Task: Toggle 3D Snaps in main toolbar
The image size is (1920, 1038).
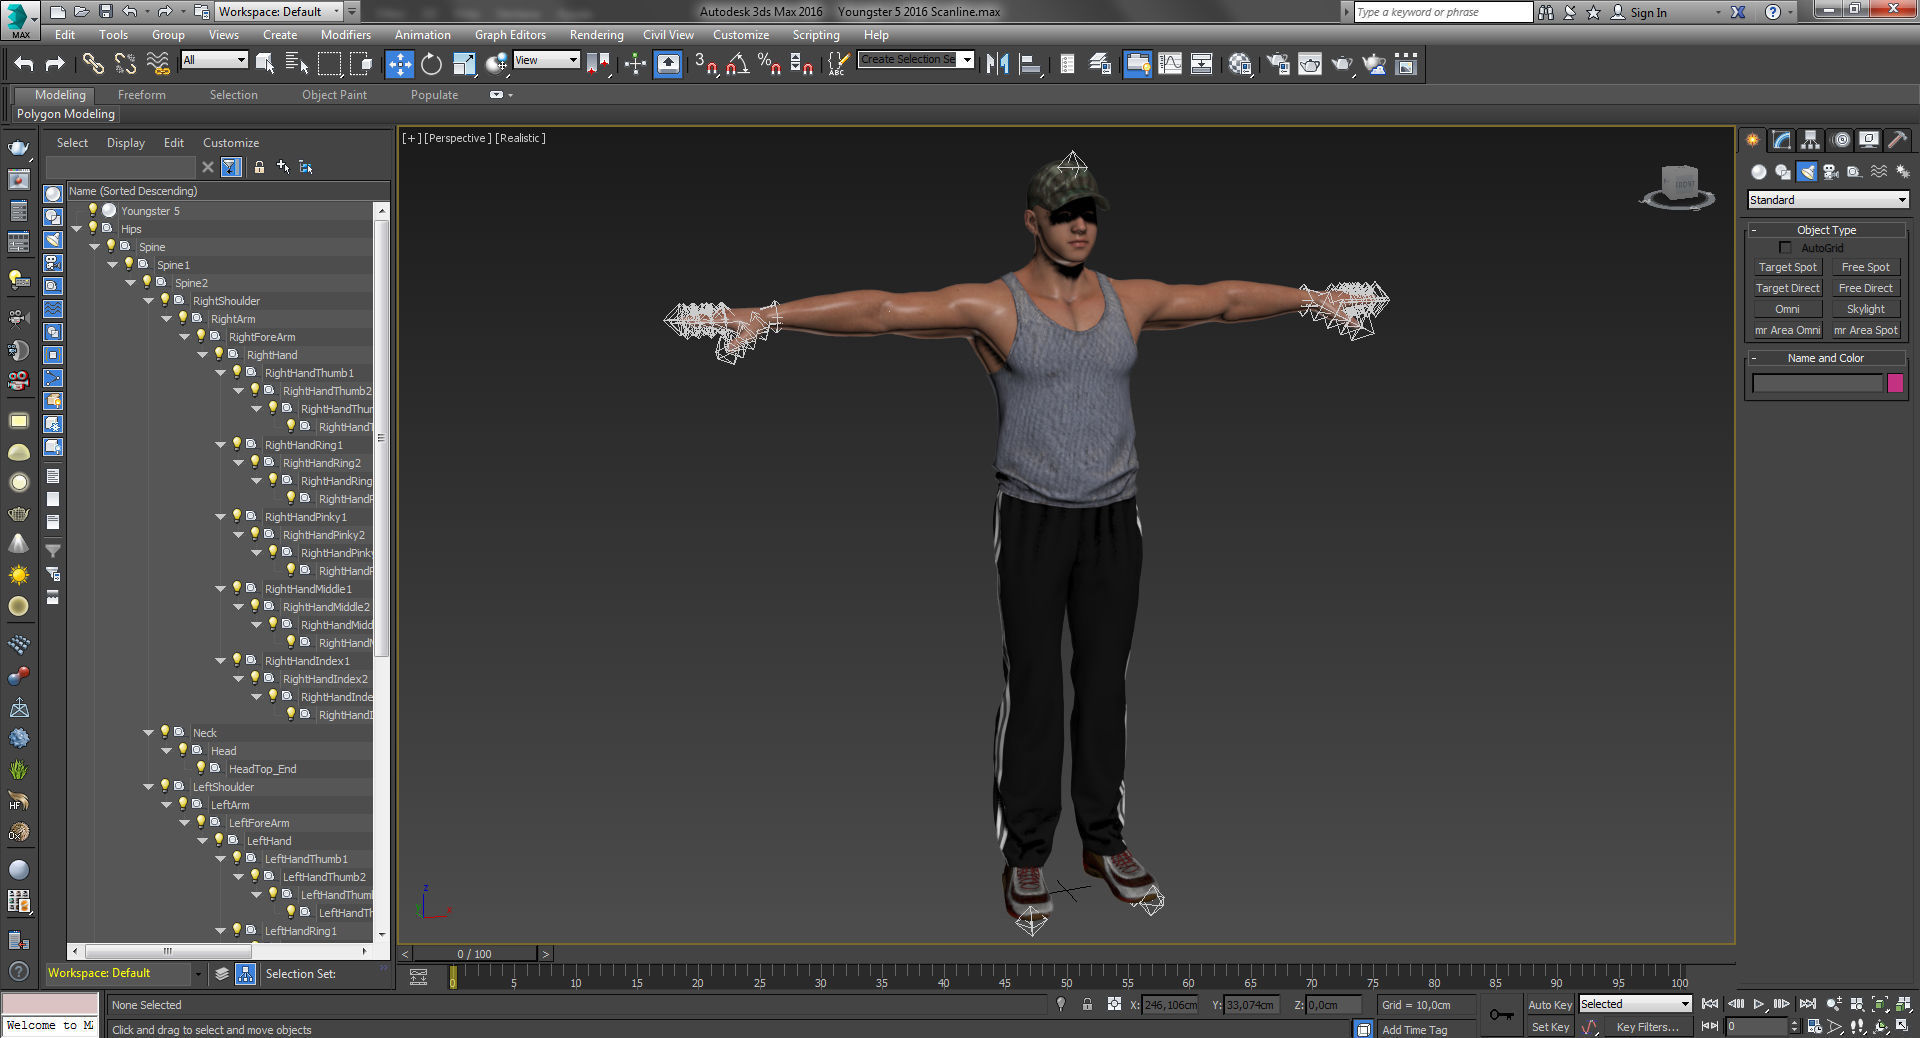Action: 706,64
